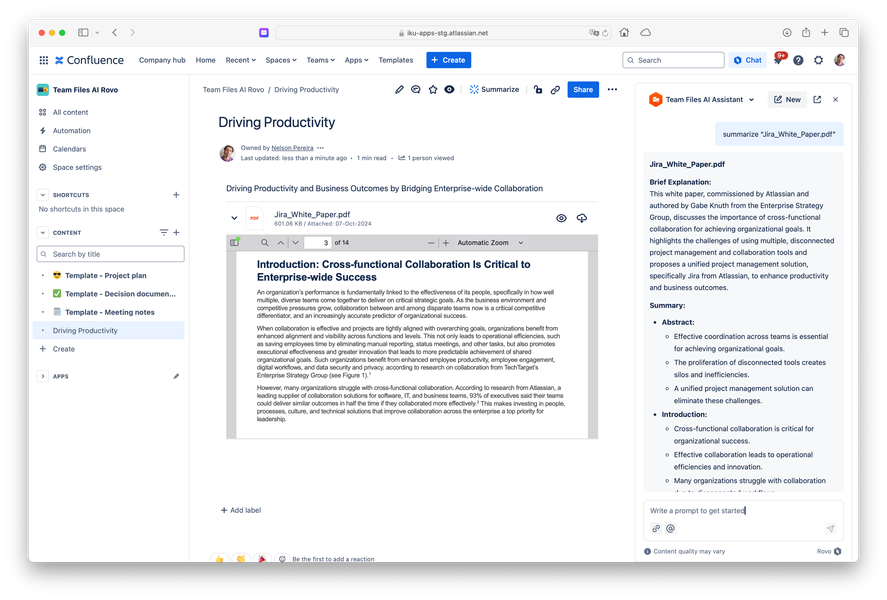Open page restrictions lock icon
Viewport: 887px width, 600px height.
pyautogui.click(x=538, y=89)
